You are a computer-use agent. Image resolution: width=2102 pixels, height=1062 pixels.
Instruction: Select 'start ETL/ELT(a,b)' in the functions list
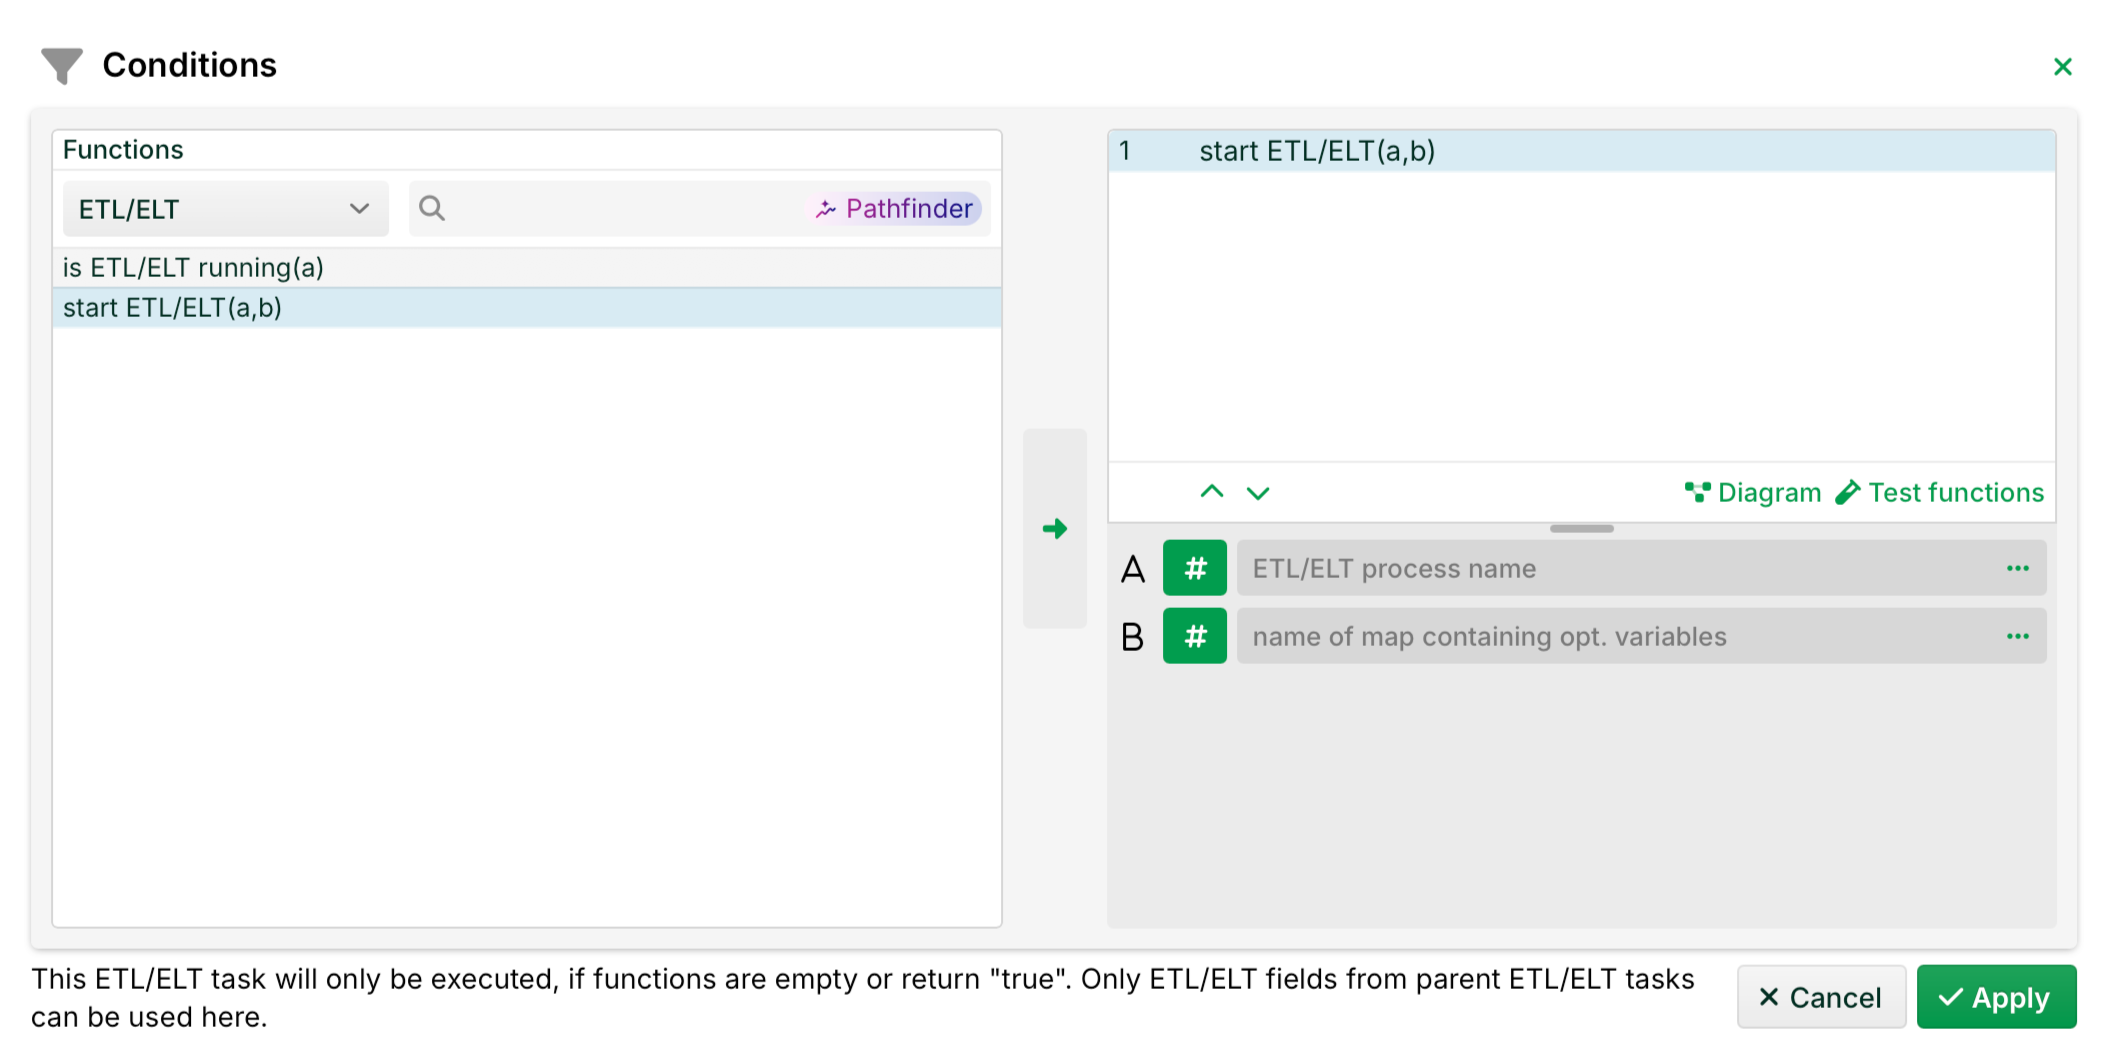pyautogui.click(x=527, y=307)
